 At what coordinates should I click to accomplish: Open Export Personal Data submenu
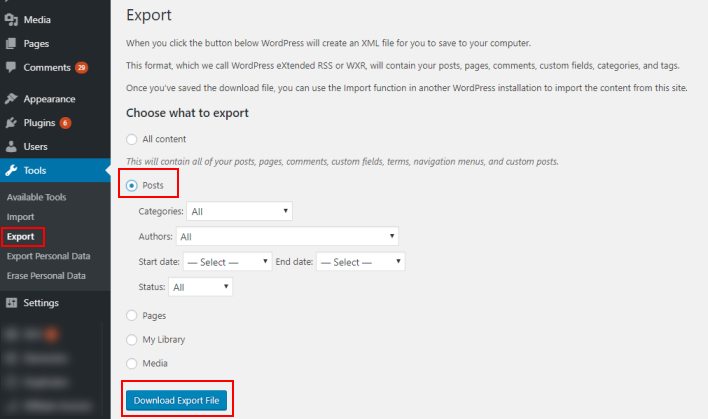click(48, 256)
